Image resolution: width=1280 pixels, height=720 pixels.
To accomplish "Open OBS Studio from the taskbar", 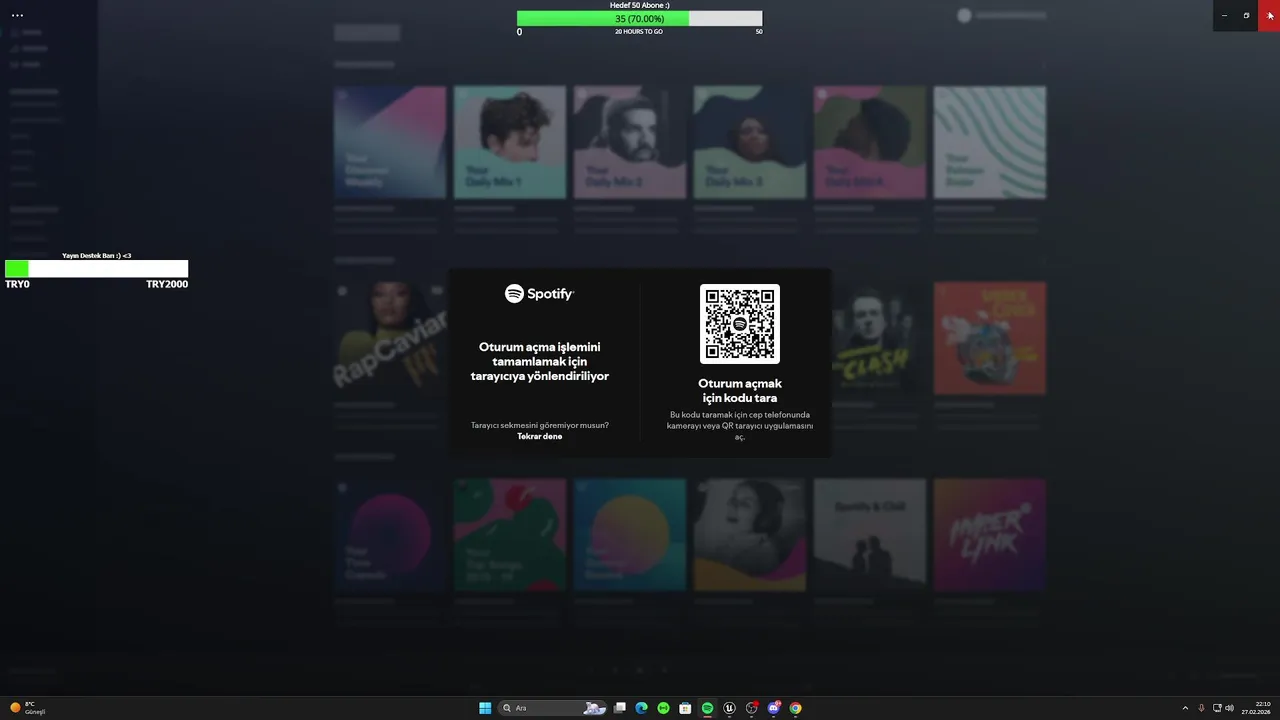I will pos(751,708).
